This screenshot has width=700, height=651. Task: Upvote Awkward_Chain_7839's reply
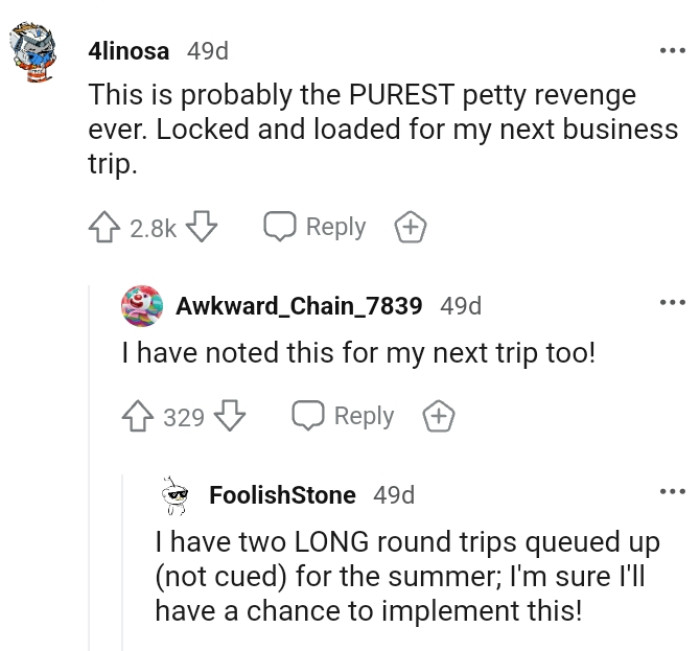137,416
